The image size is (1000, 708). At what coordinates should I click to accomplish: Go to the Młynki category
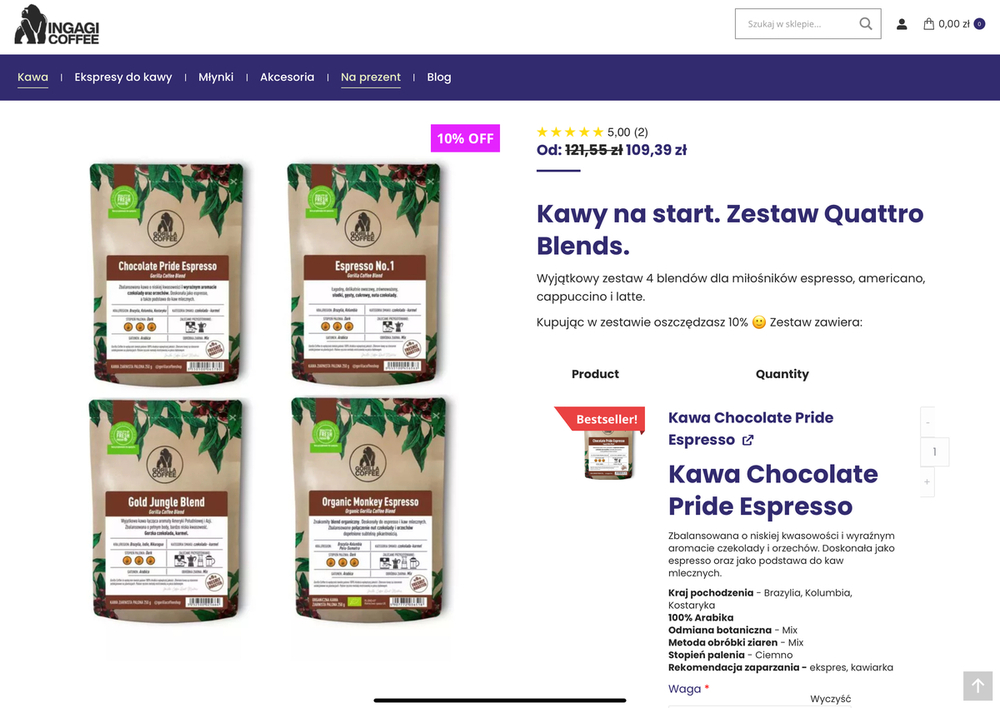pyautogui.click(x=216, y=77)
